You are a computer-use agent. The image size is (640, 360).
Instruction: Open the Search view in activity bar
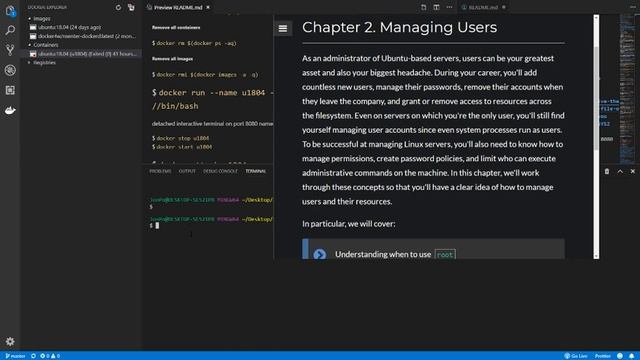click(x=10, y=30)
